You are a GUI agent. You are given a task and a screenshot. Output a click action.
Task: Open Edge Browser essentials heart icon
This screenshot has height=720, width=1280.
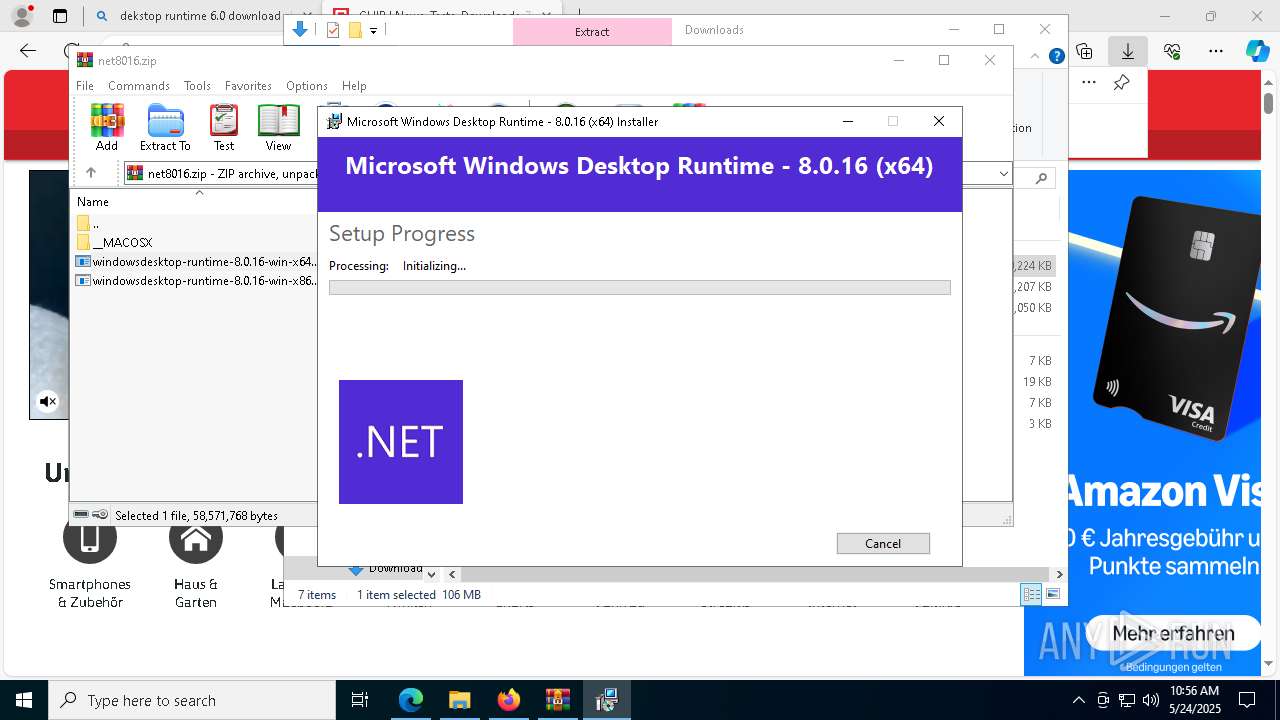1172,51
